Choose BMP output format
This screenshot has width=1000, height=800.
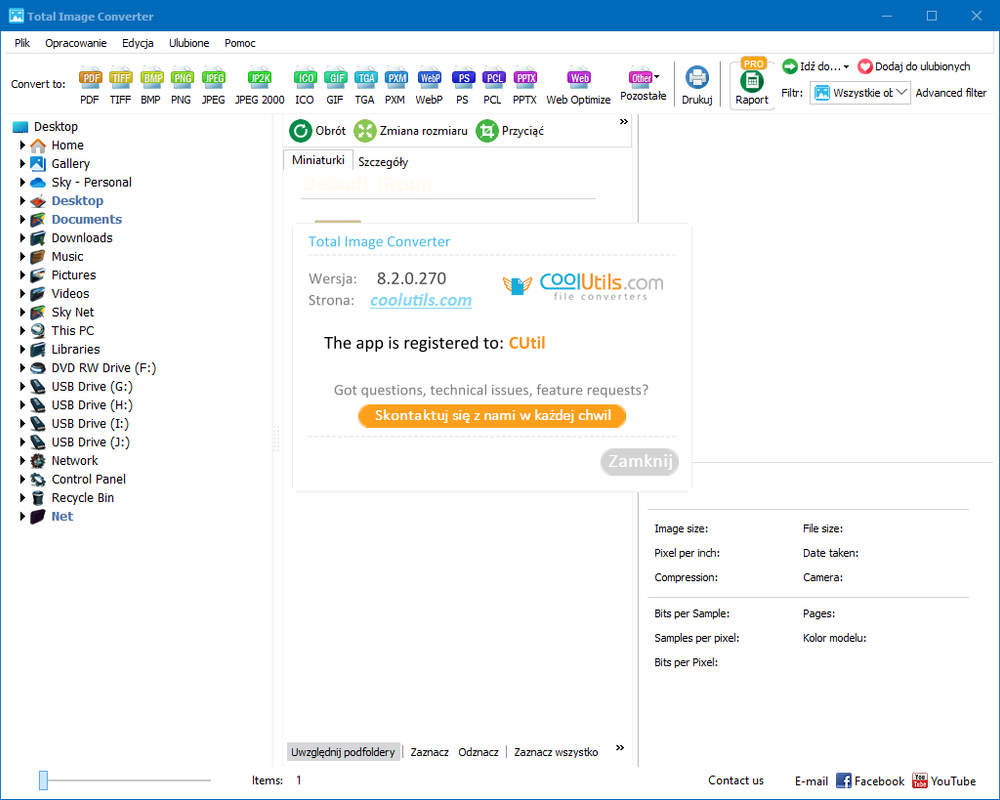151,86
